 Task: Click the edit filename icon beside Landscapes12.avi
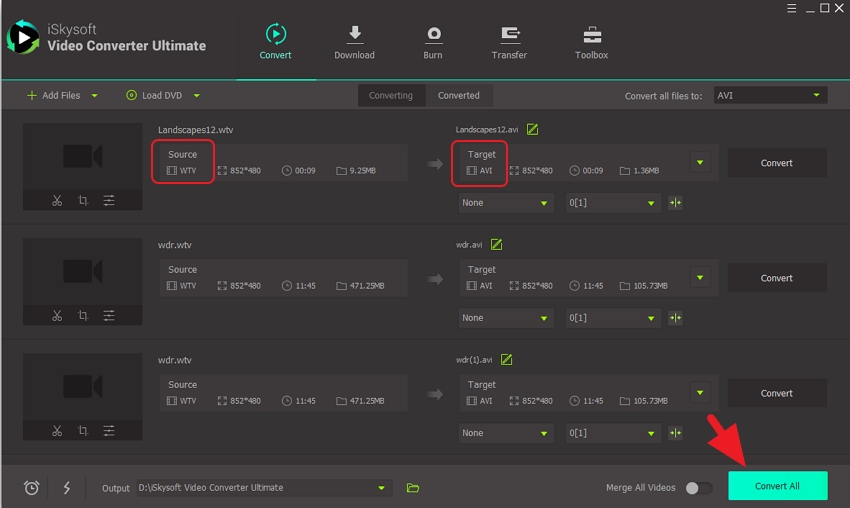[x=533, y=129]
